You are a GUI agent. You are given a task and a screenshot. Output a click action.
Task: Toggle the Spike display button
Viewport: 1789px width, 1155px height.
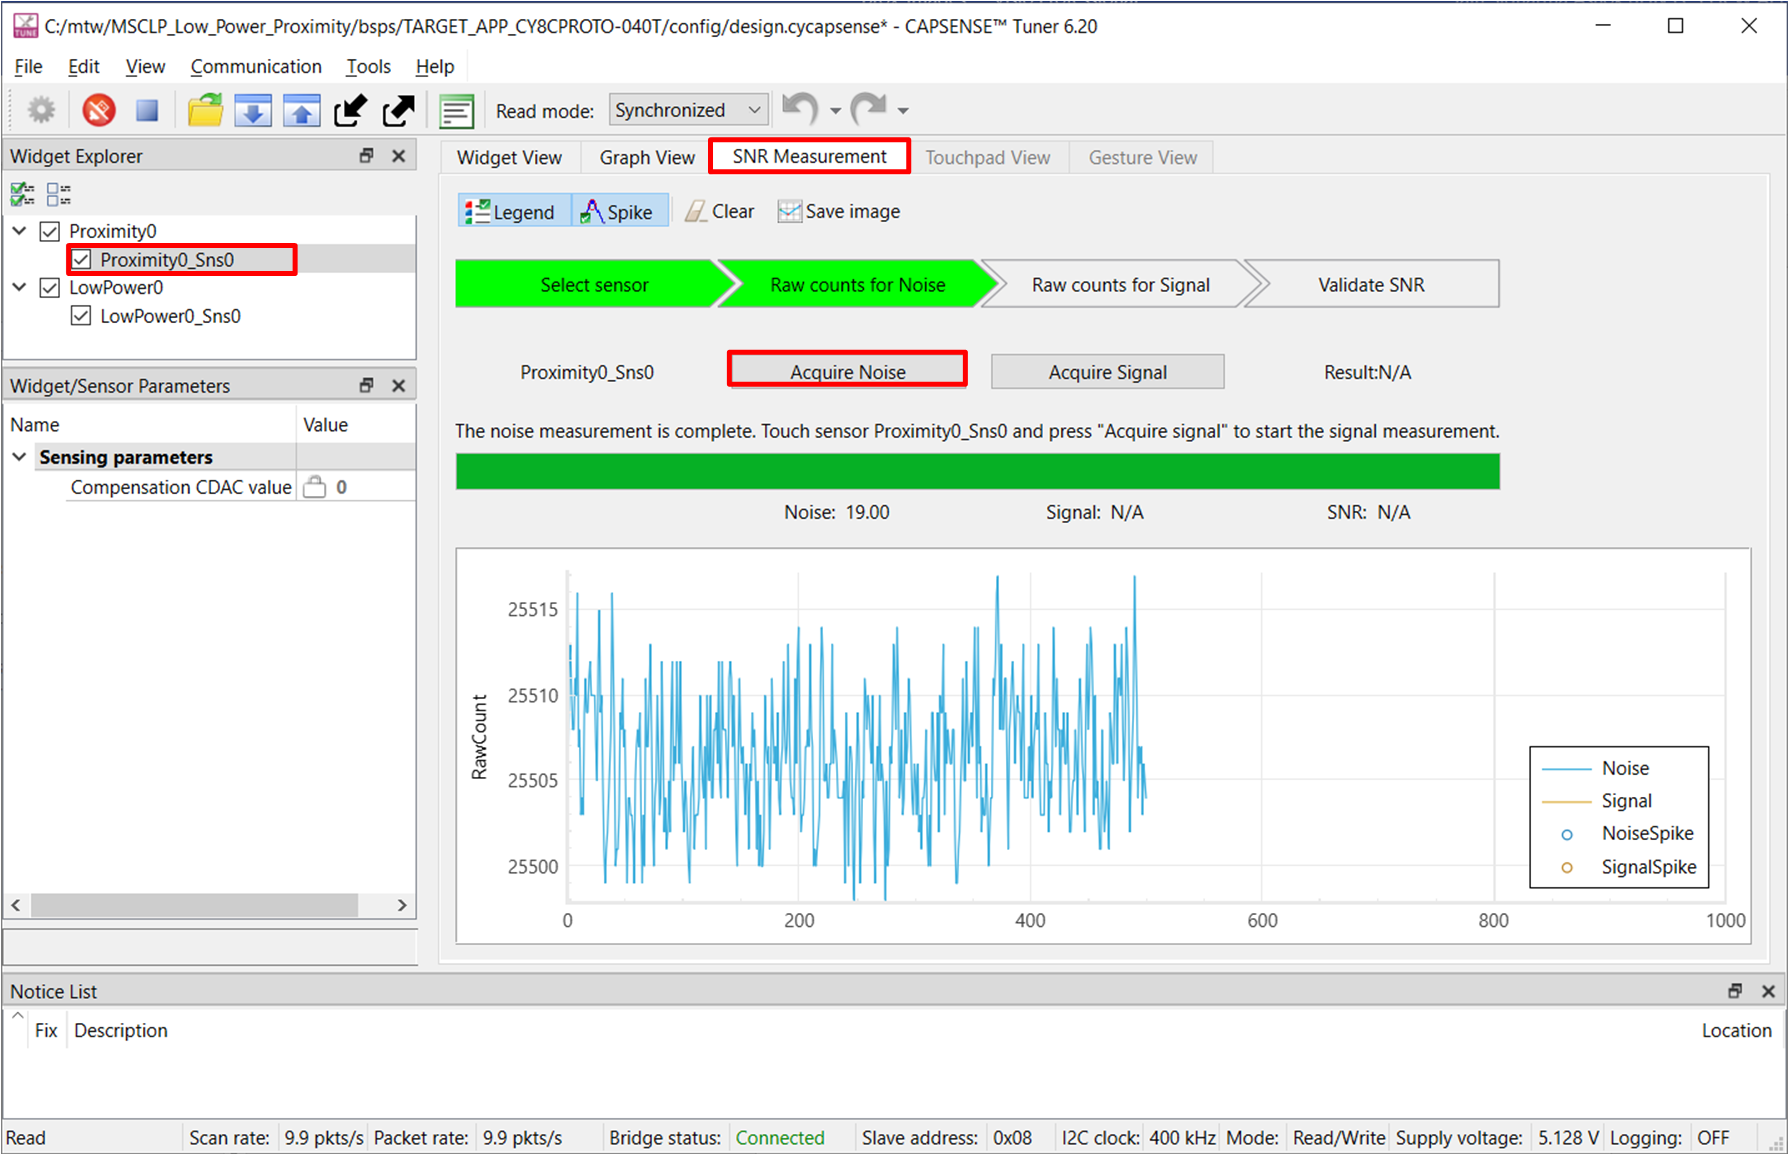click(620, 211)
